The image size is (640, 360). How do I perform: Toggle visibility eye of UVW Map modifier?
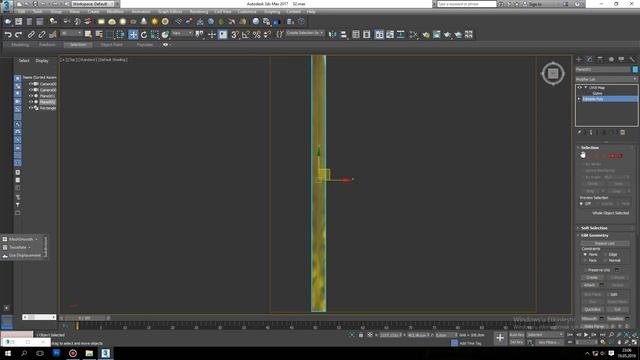tap(580, 87)
